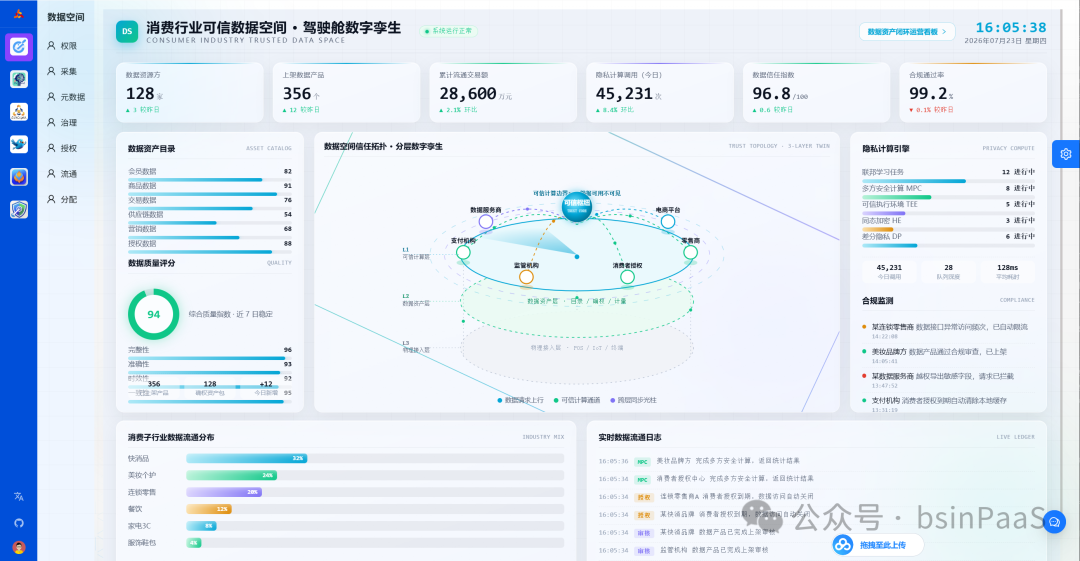This screenshot has width=1080, height=561.
Task: Click the 可信计算通道 legend item
Action: [x=577, y=400]
